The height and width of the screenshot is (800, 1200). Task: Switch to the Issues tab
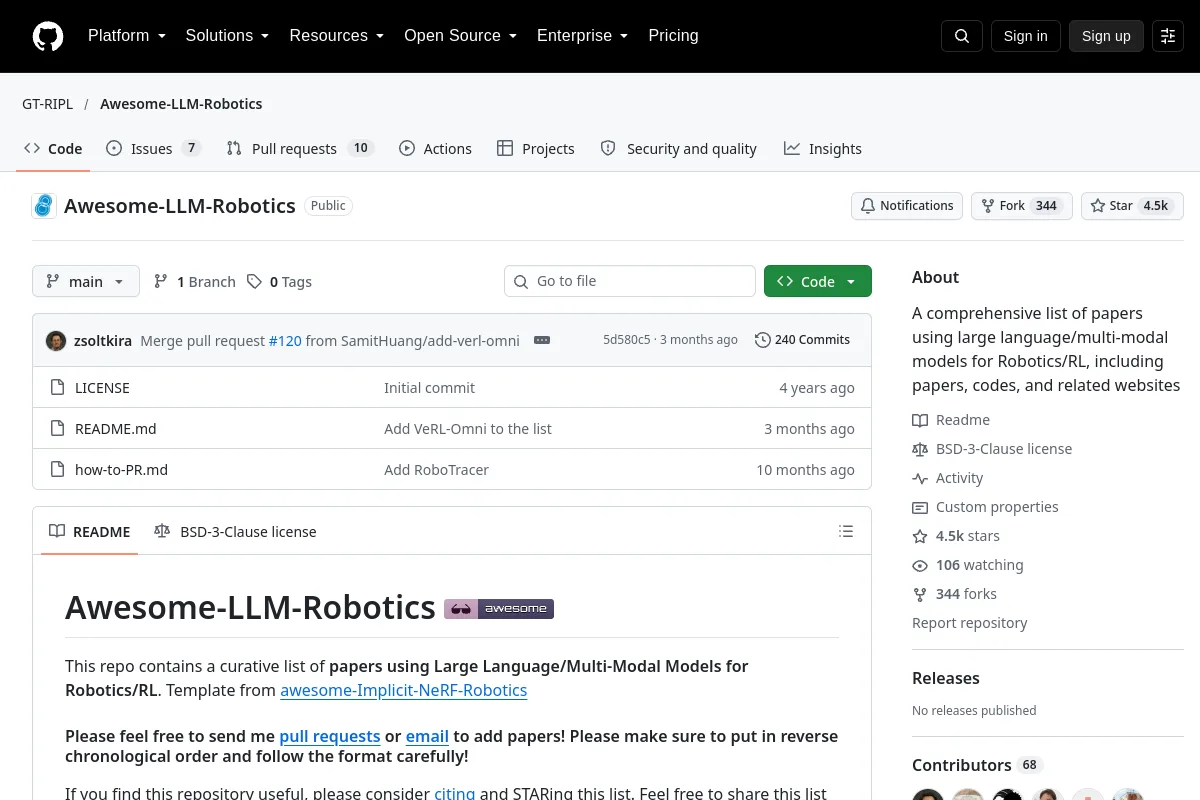click(x=154, y=149)
